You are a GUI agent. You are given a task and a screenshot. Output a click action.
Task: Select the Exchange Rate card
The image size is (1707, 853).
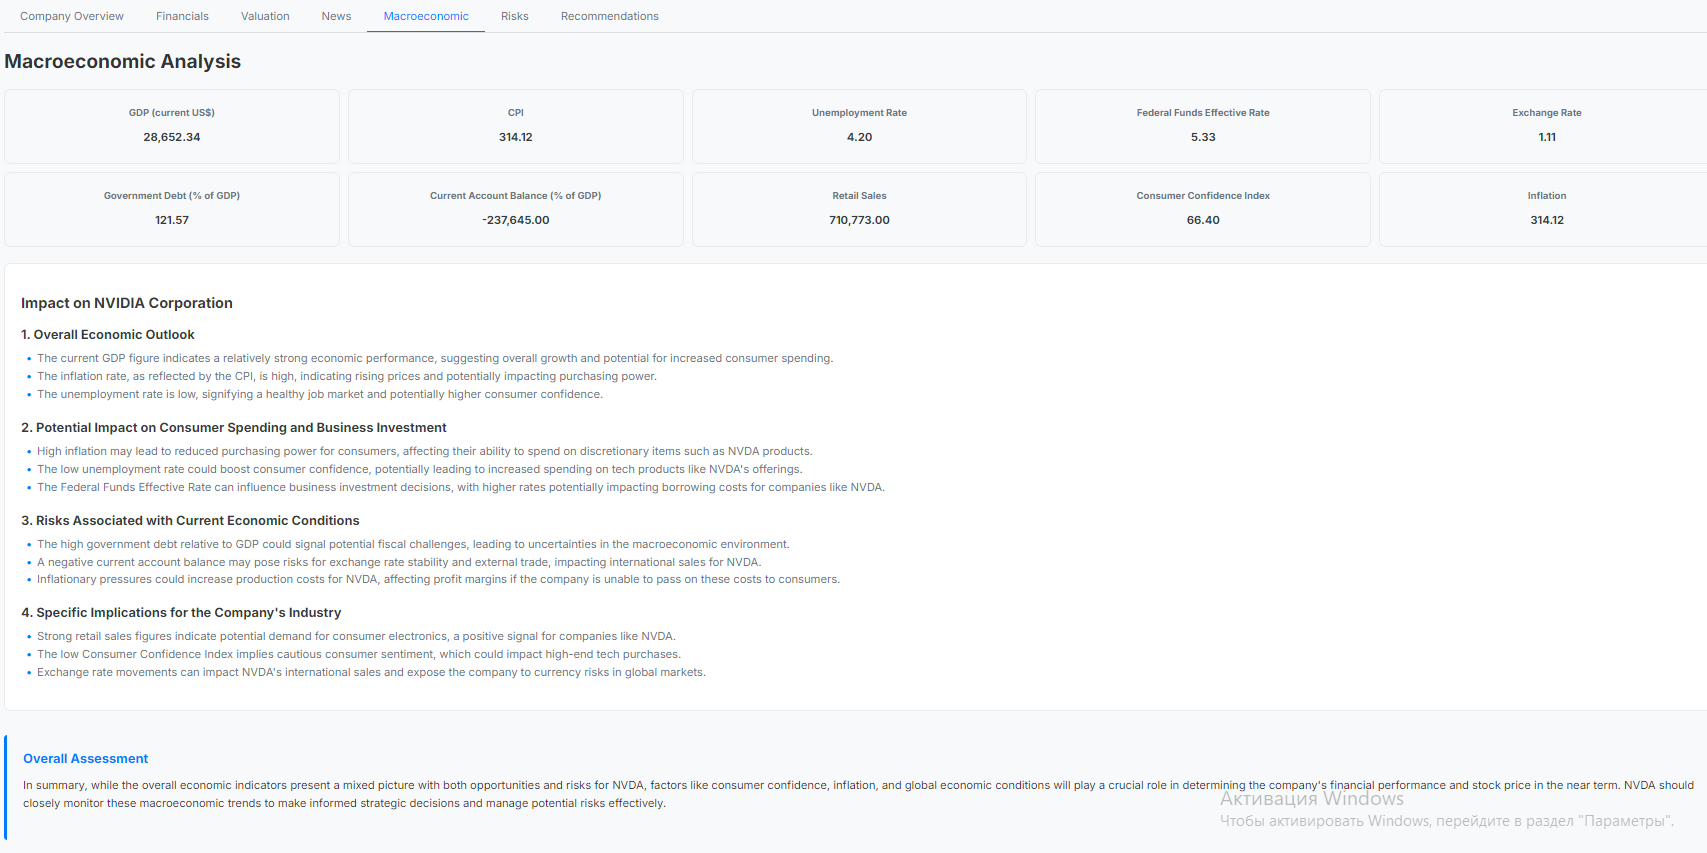1543,126
